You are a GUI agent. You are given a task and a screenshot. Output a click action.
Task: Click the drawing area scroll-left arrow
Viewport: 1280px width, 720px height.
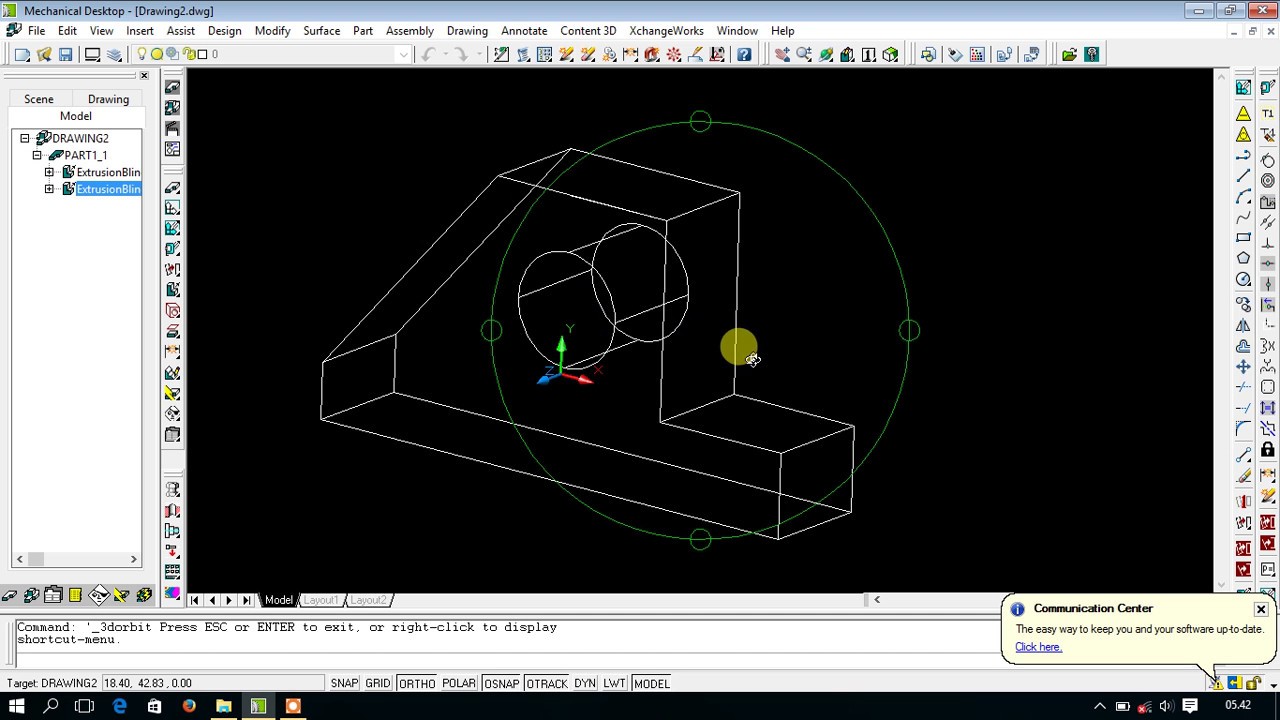pyautogui.click(x=877, y=600)
